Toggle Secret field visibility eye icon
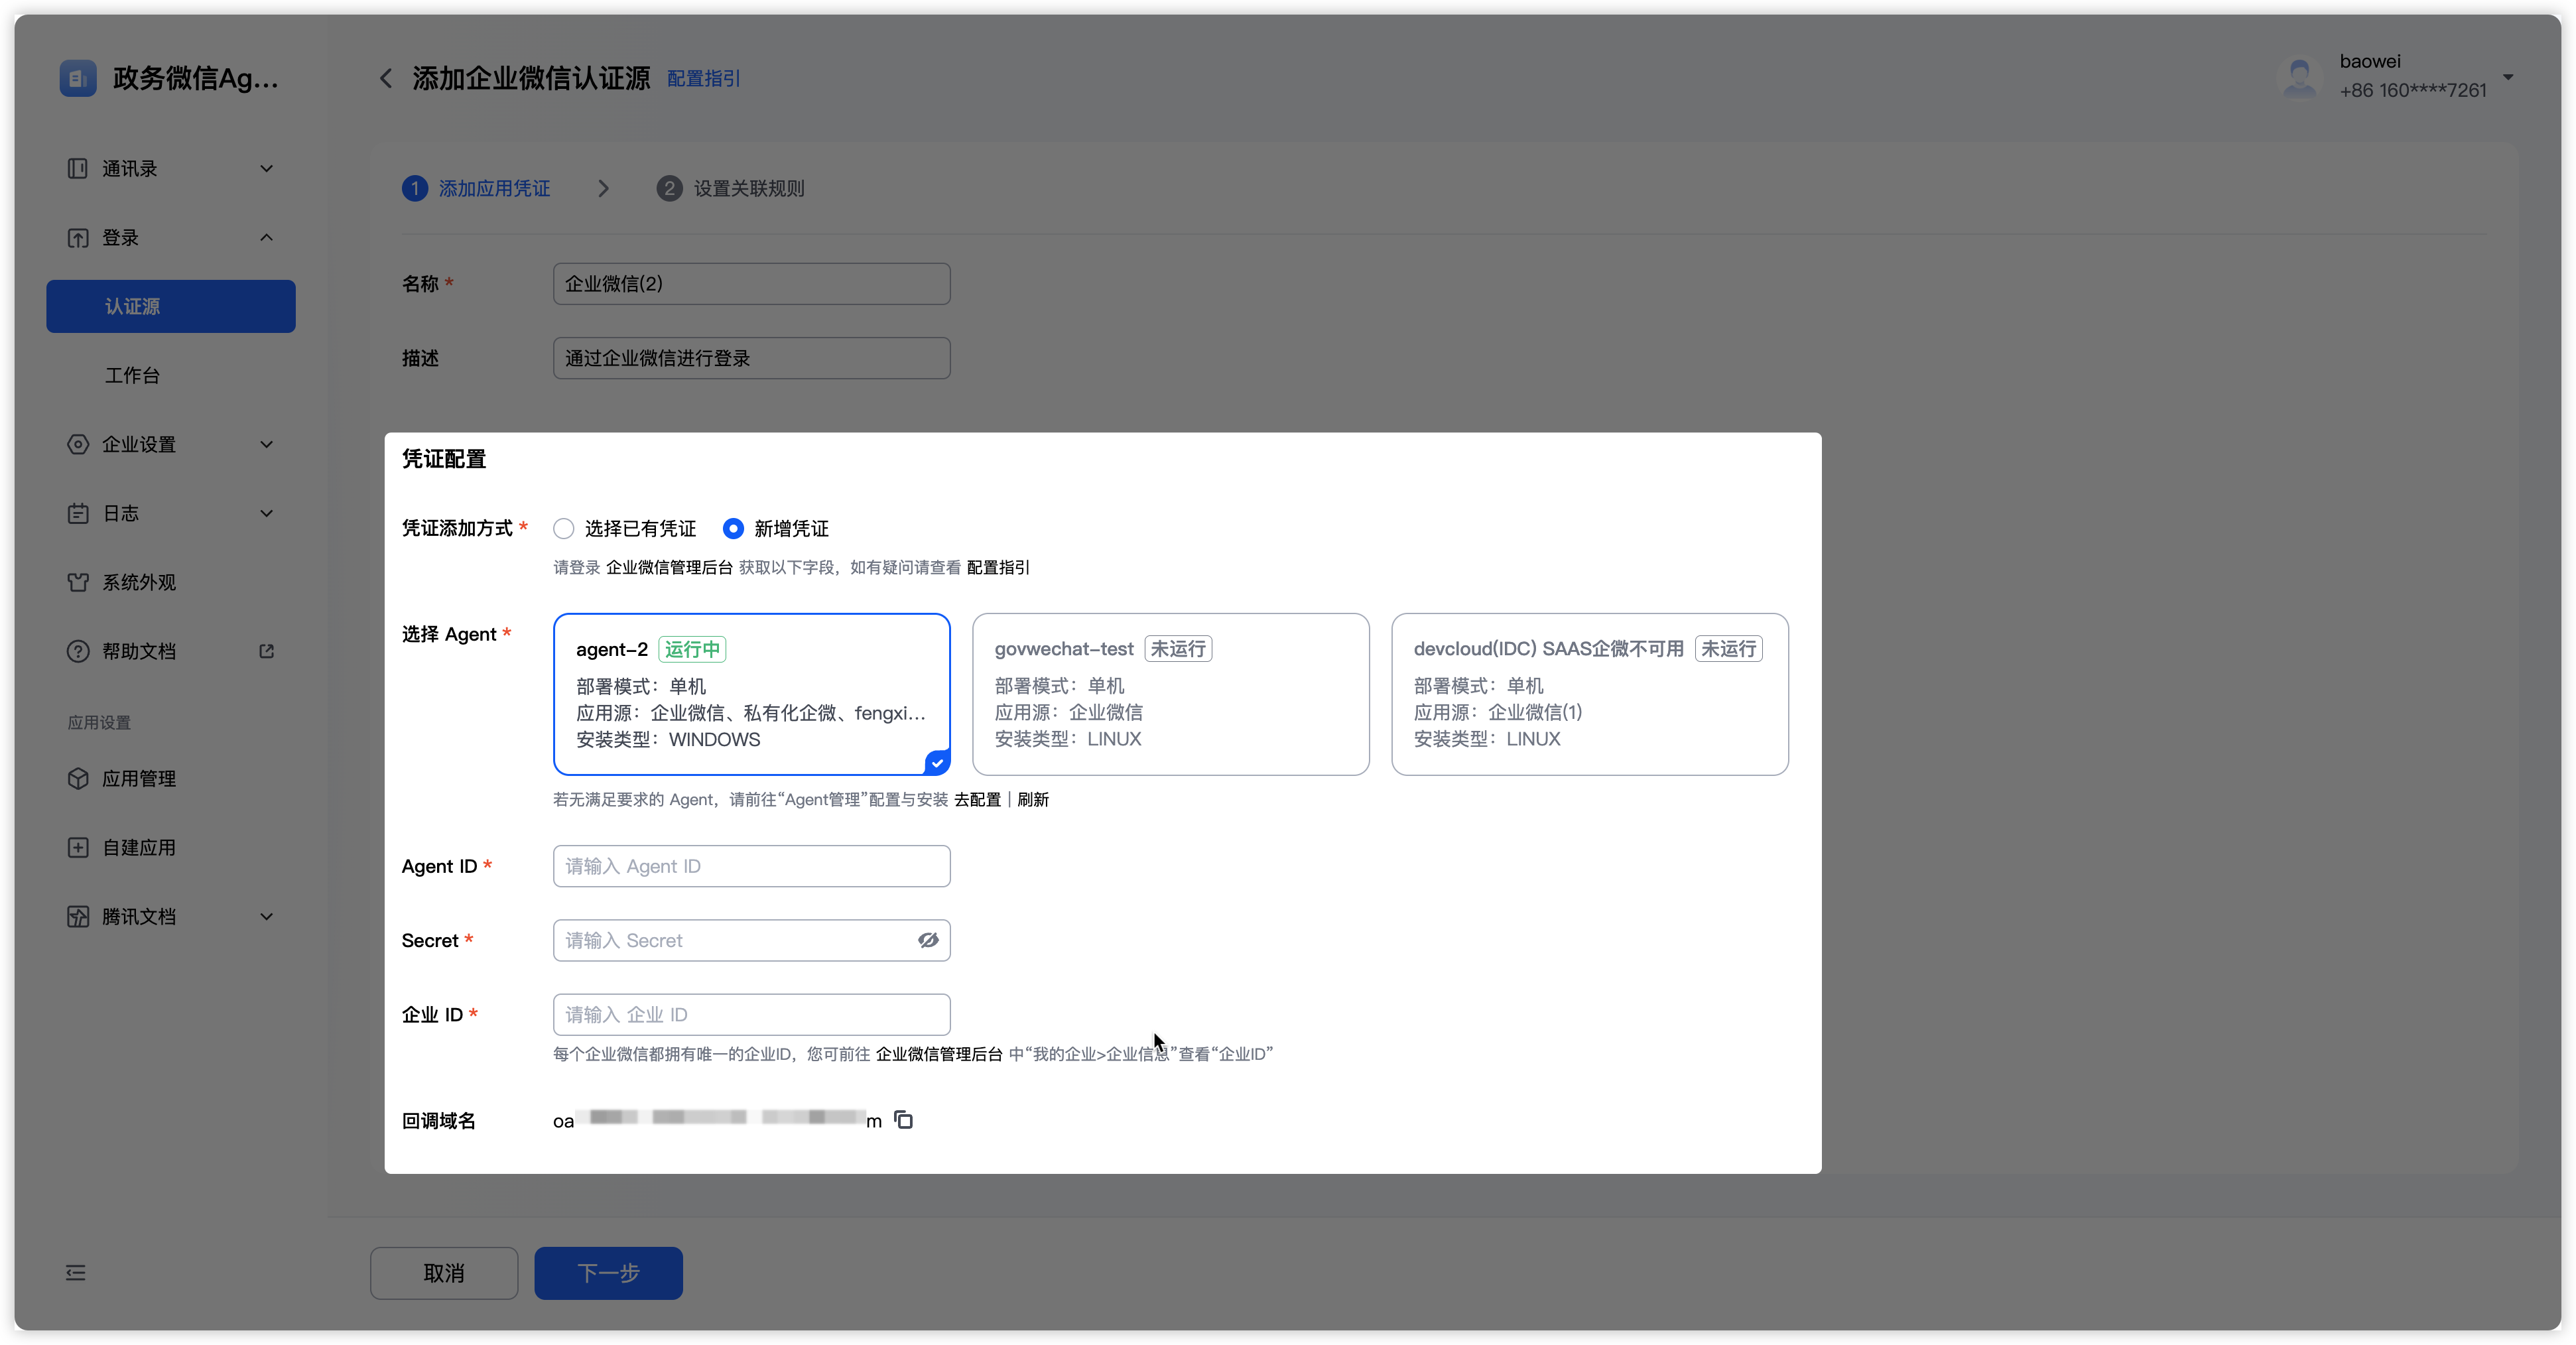 pos(928,940)
